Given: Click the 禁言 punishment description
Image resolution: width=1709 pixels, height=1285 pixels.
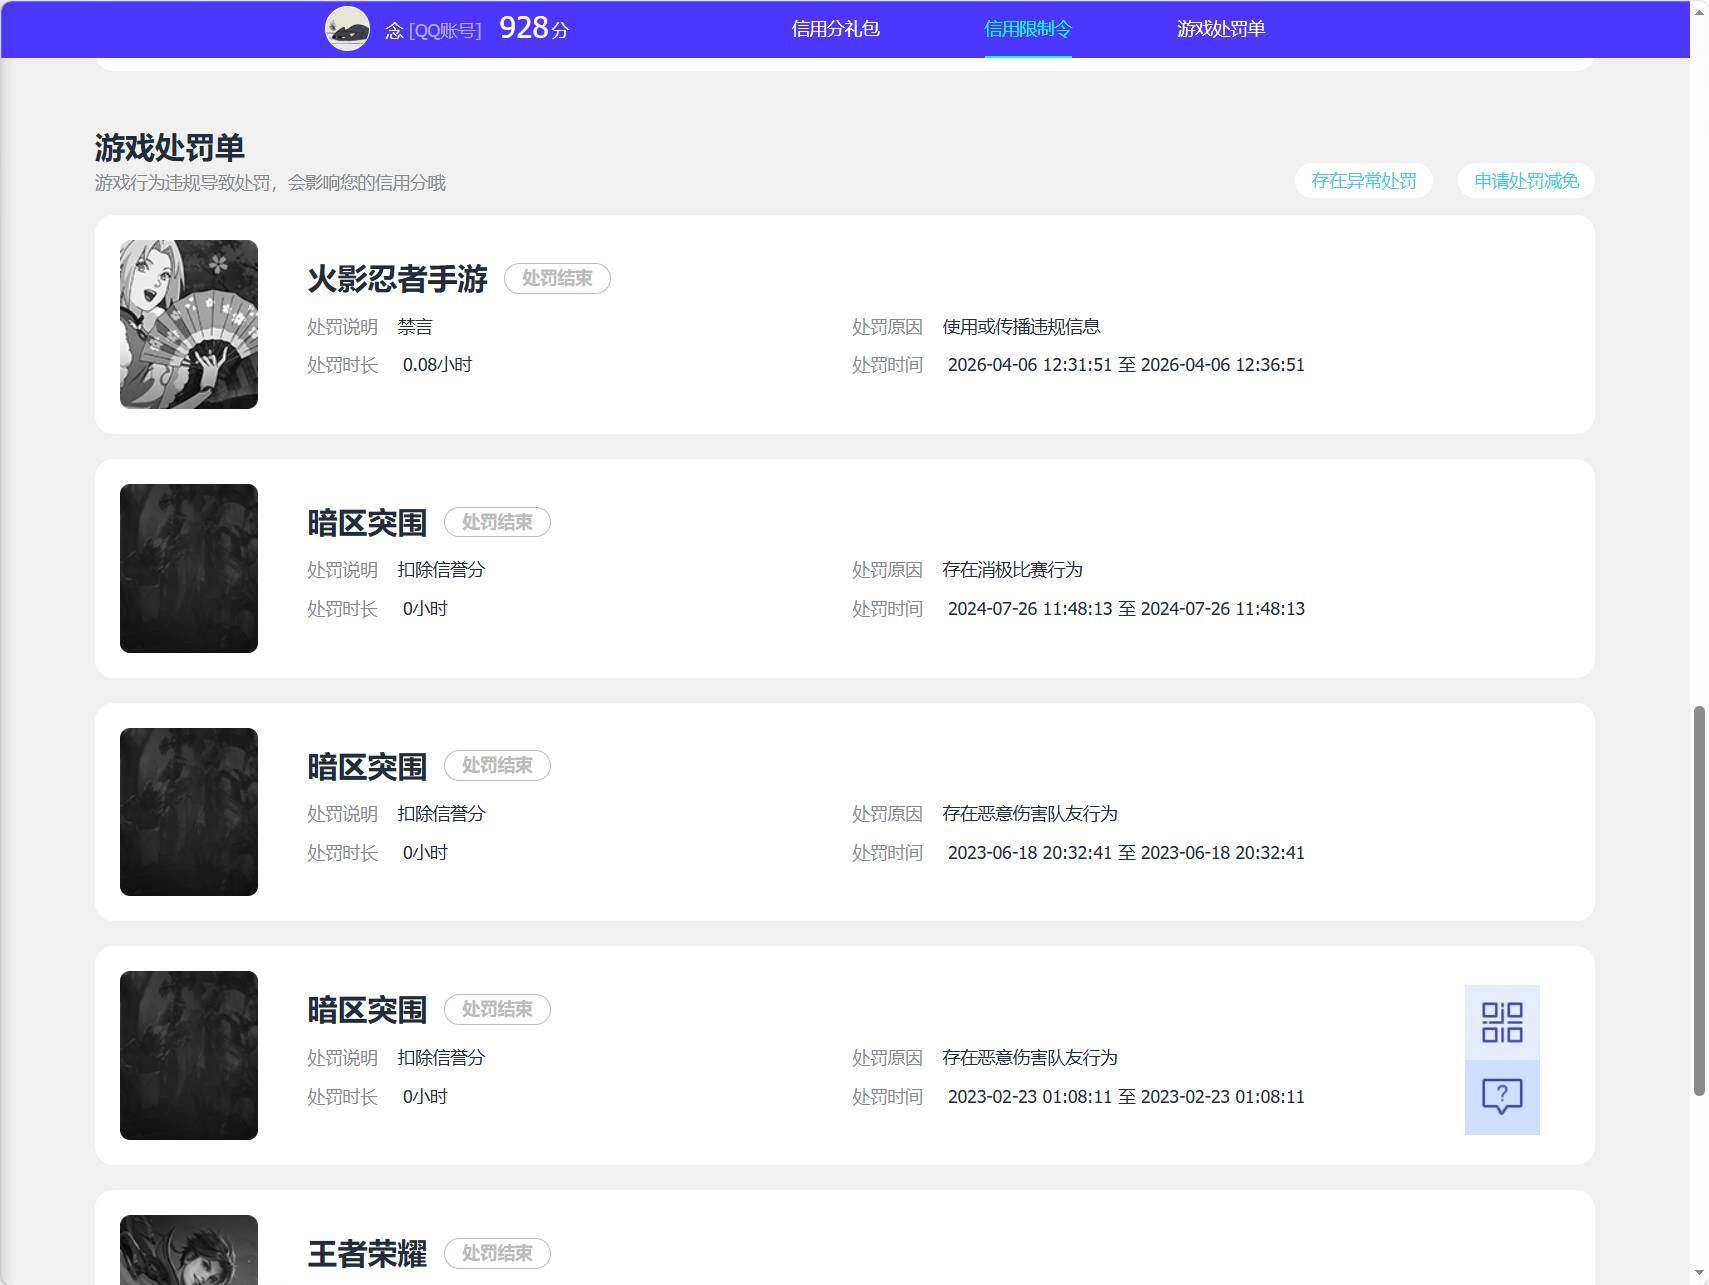Looking at the screenshot, I should point(415,327).
